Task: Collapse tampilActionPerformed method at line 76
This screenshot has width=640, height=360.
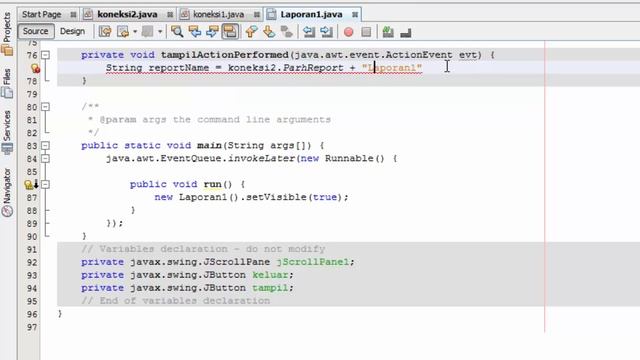Action: click(45, 55)
